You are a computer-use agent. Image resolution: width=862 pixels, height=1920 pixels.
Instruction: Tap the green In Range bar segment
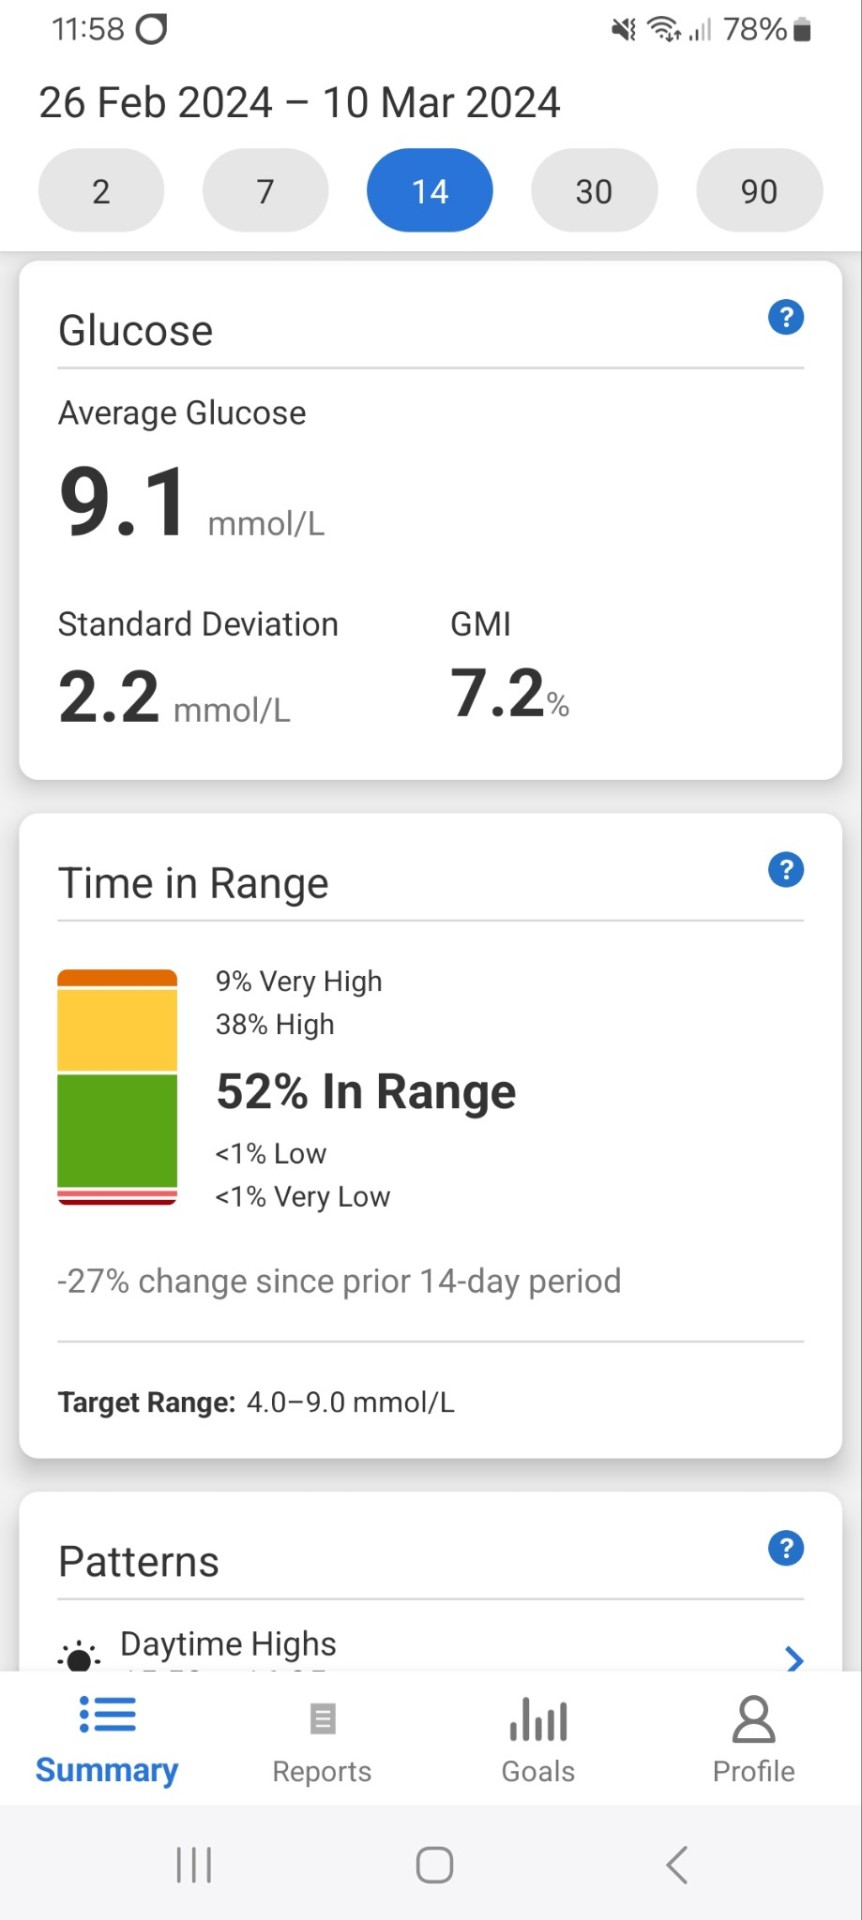point(117,1131)
